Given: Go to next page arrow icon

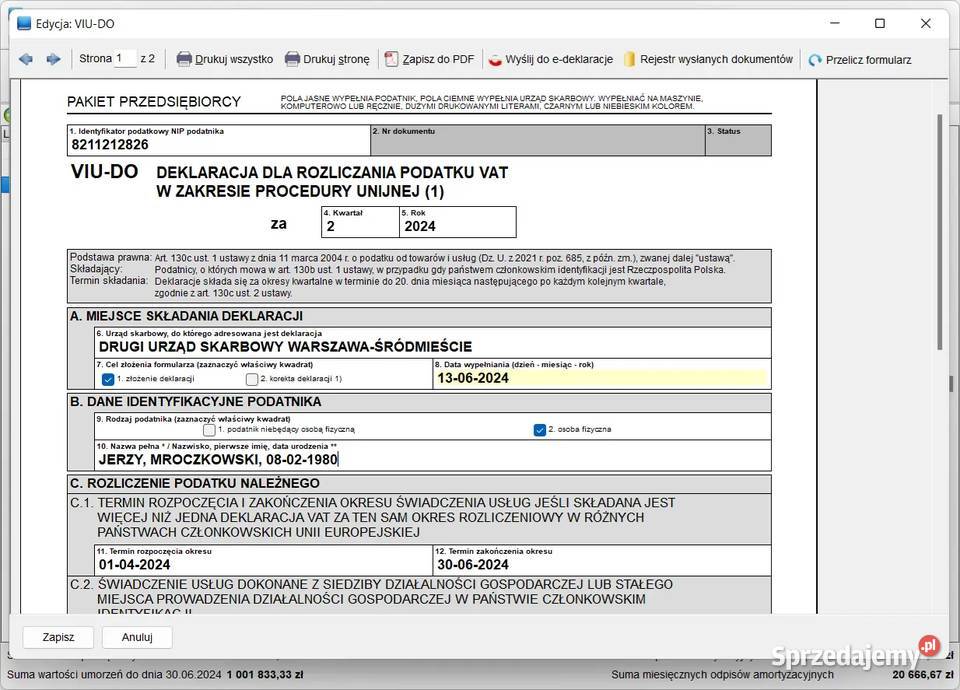Looking at the screenshot, I should click(x=53, y=59).
